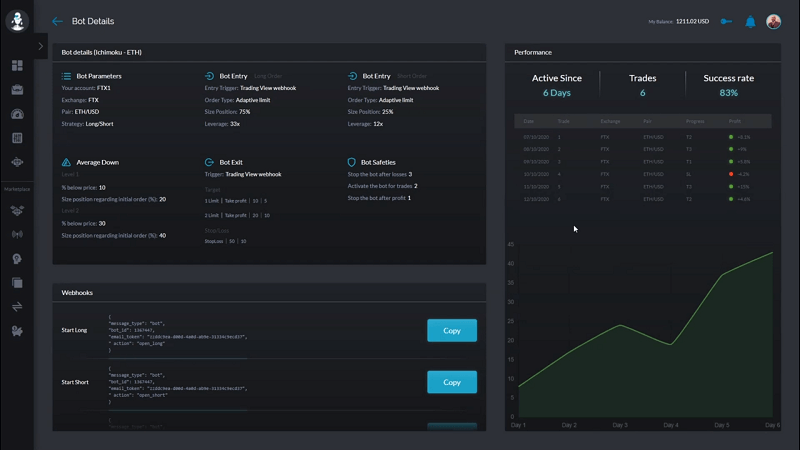The width and height of the screenshot is (800, 450).
Task: Select the 08/10/2020 trade row
Action: 642,149
